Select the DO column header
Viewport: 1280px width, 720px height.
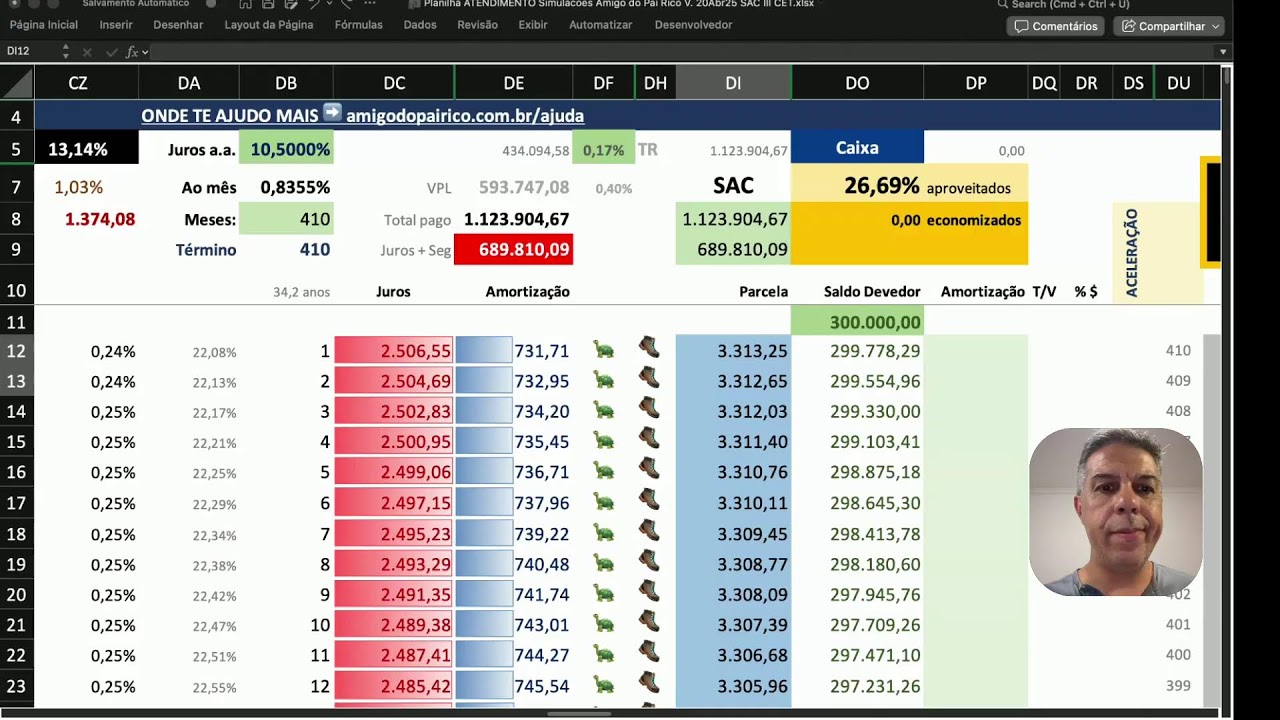[x=857, y=83]
